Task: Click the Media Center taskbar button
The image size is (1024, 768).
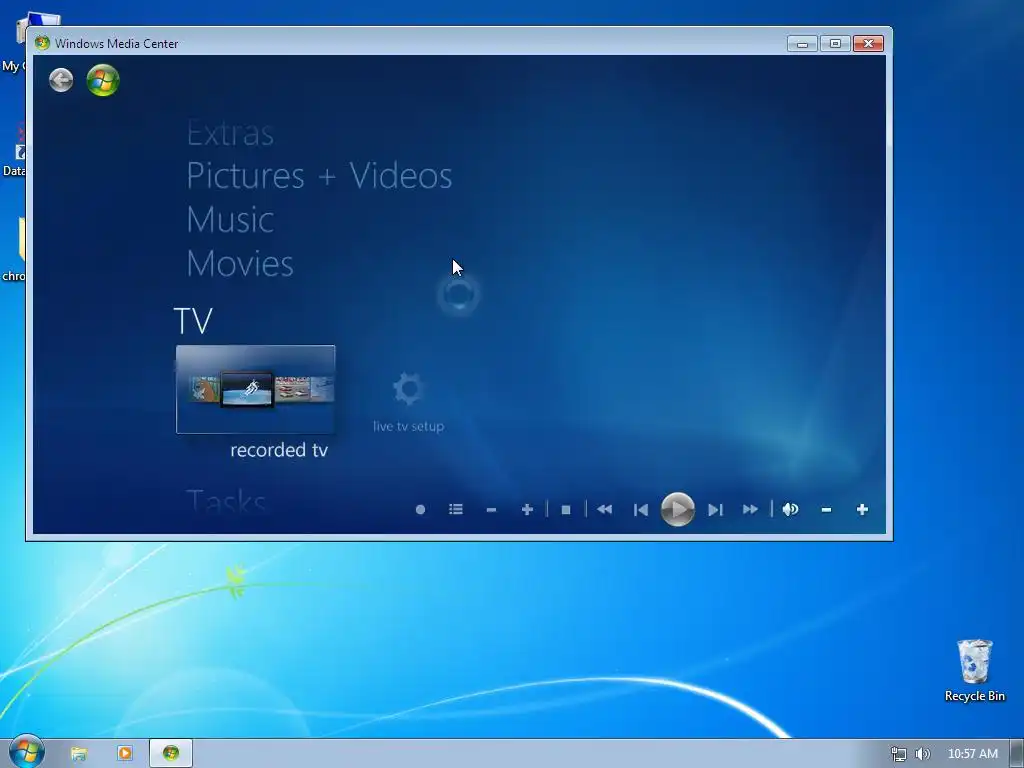Action: coord(171,754)
